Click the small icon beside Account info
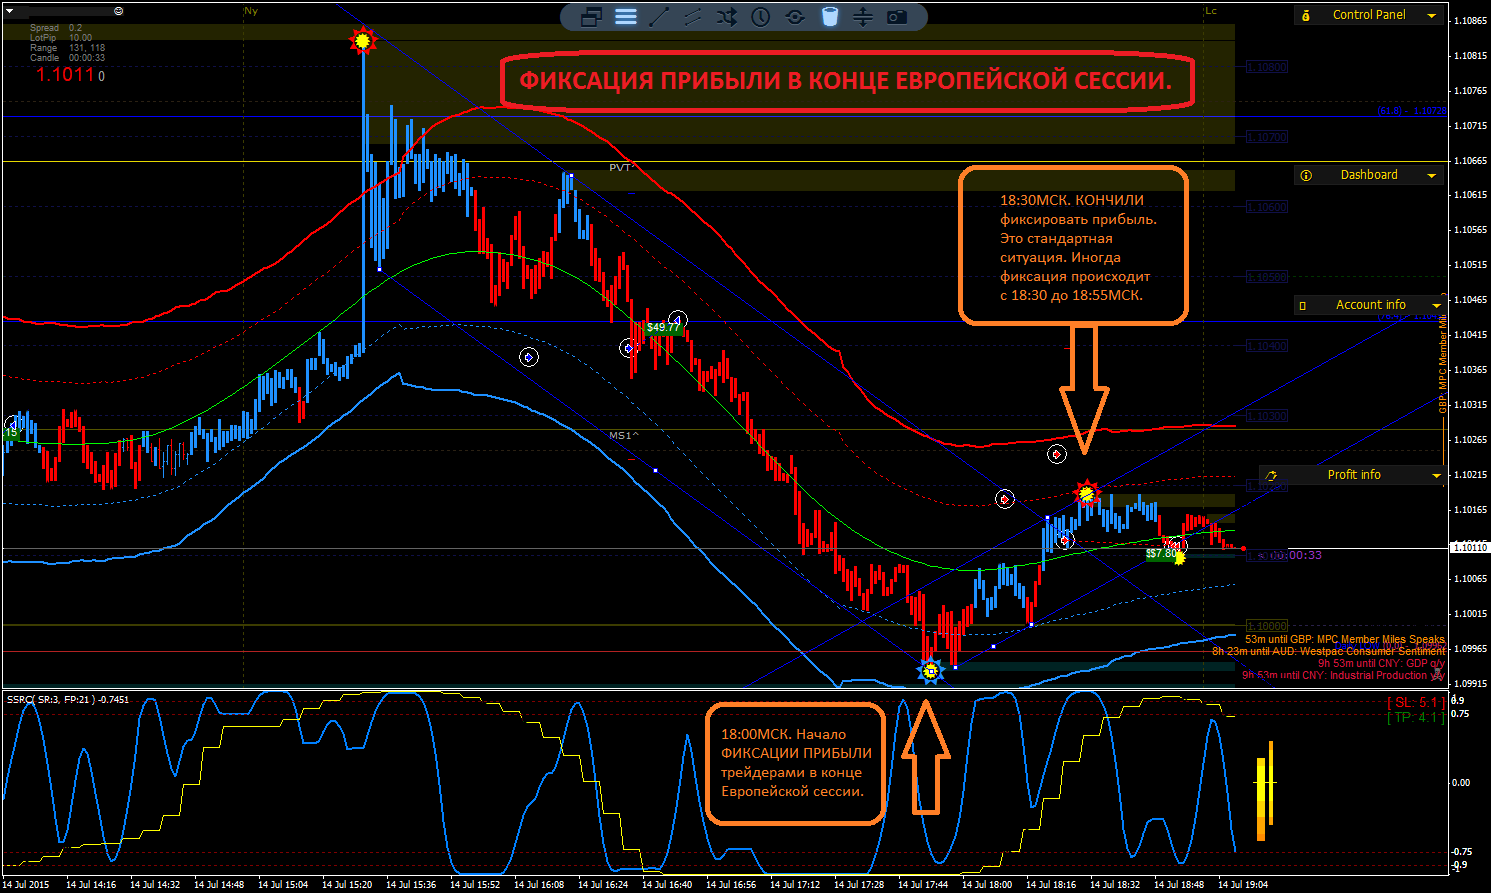The width and height of the screenshot is (1491, 893). pos(1303,305)
